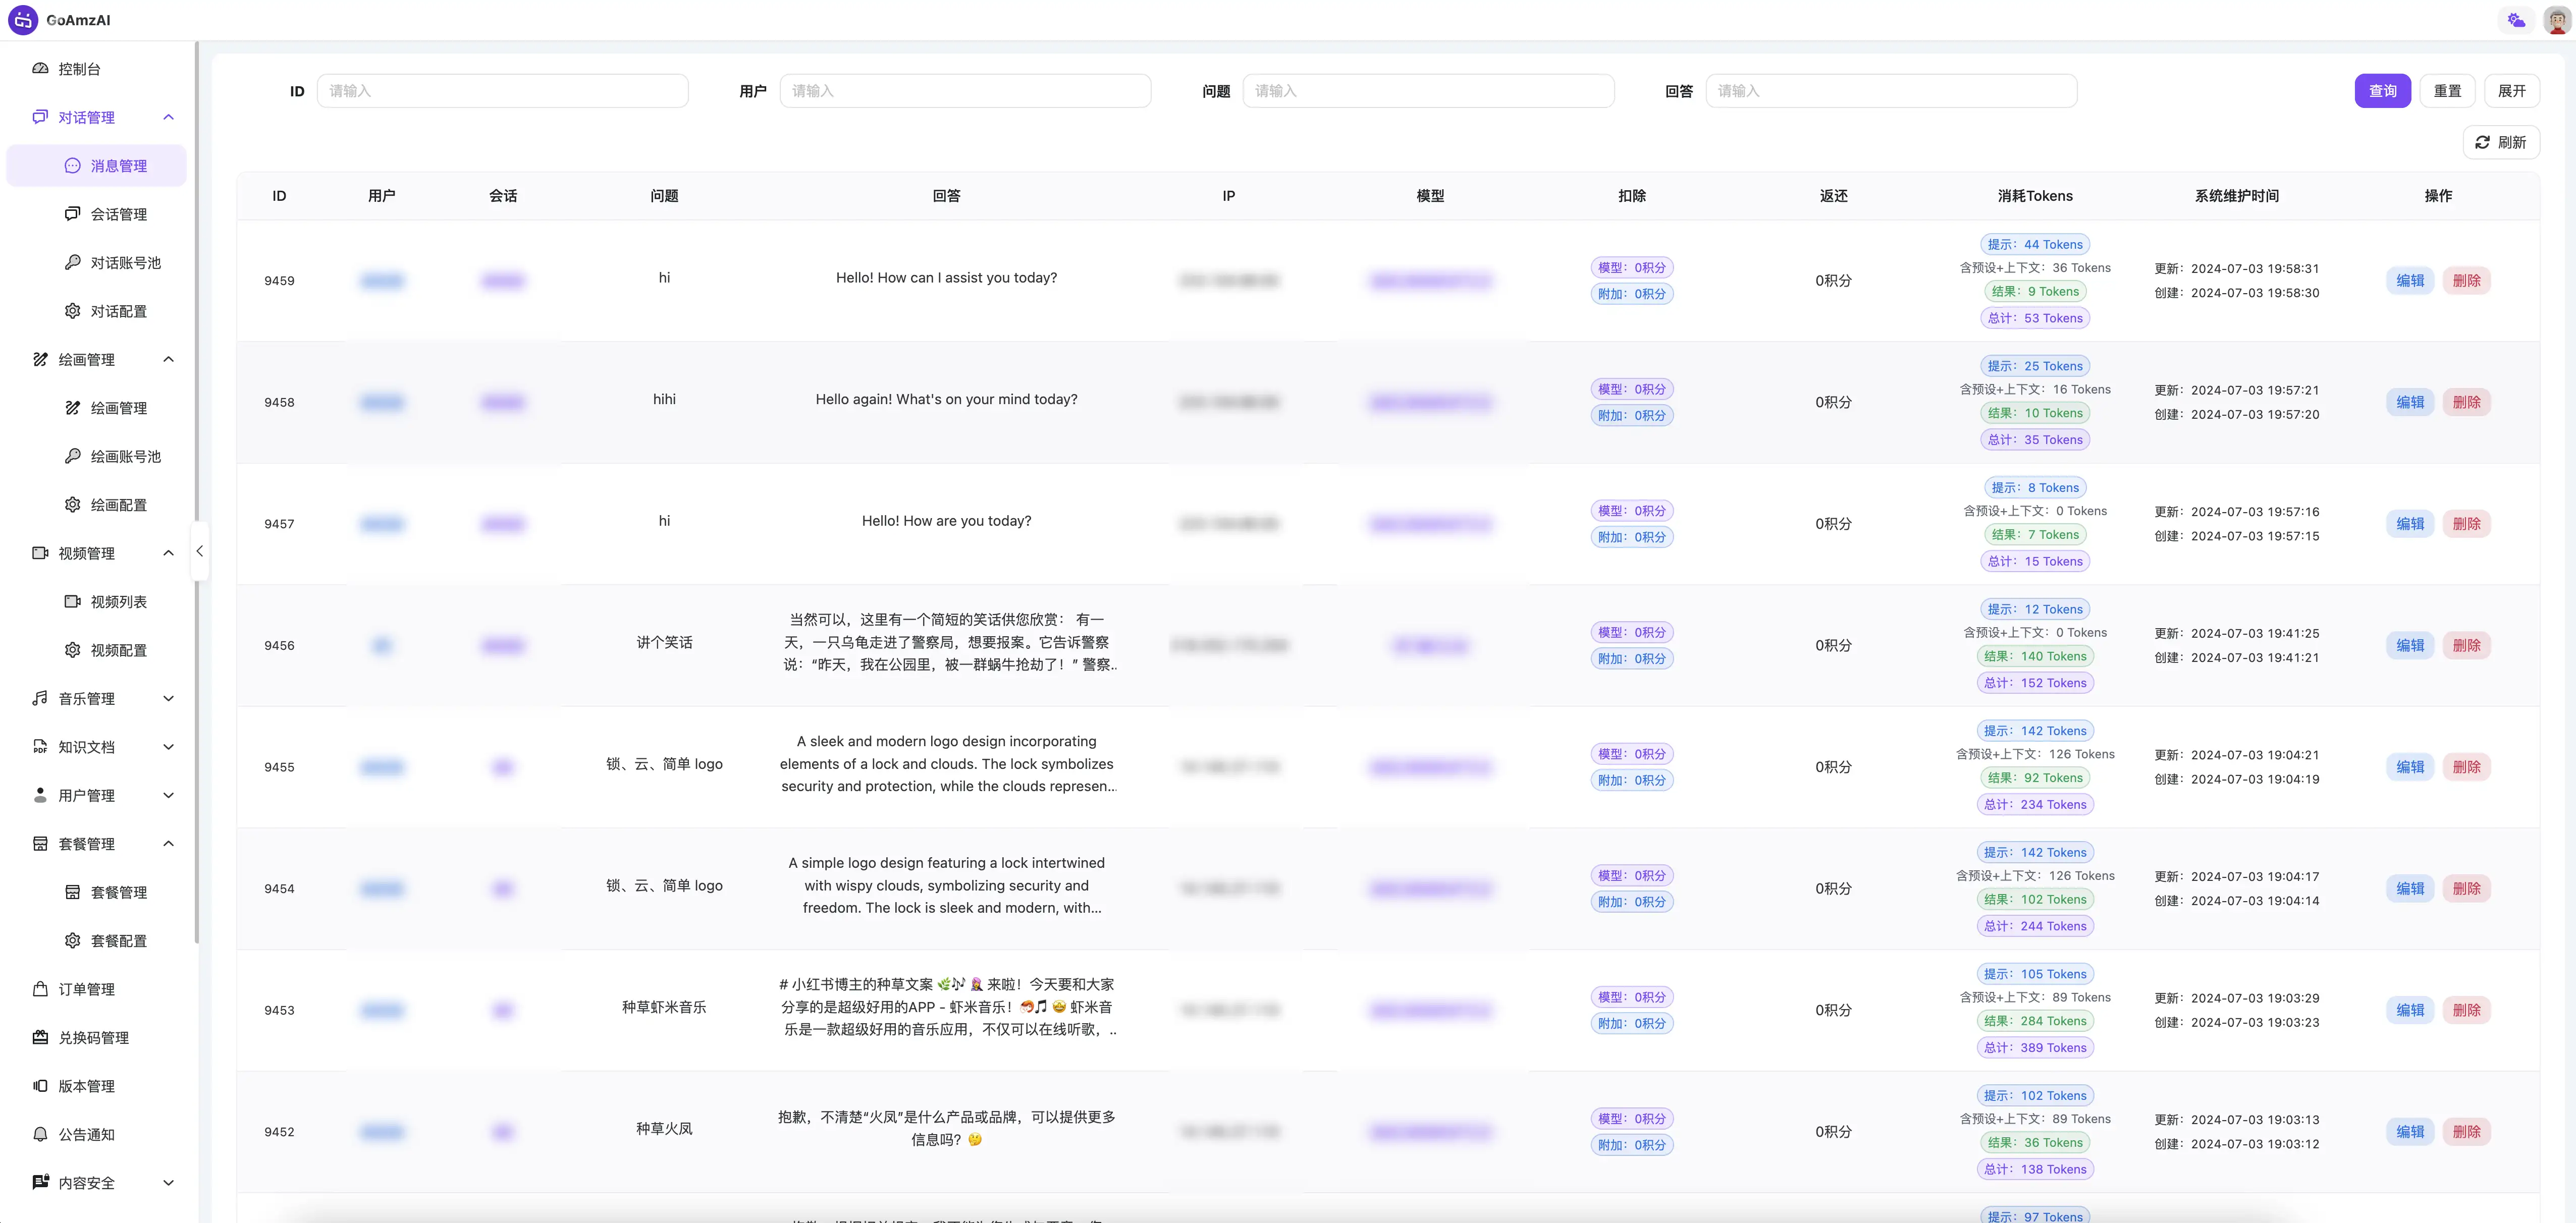Collapse the 视频管理 section chevron
Viewport: 2576px width, 1223px height.
pos(169,553)
